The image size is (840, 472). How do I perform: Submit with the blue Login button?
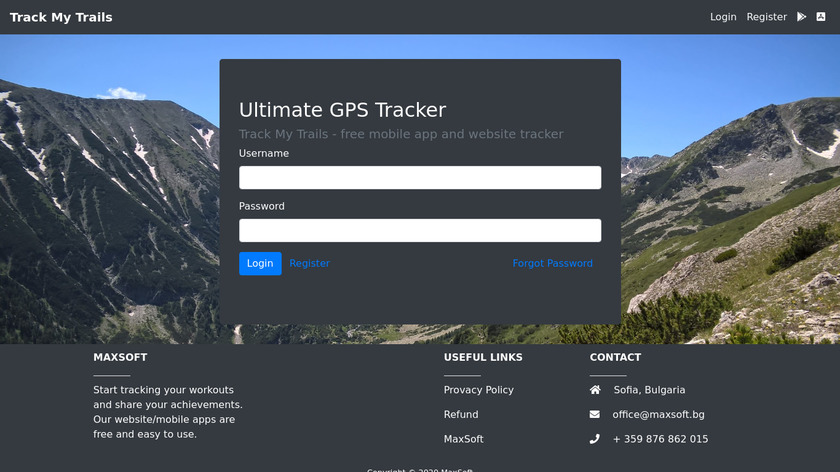tap(260, 264)
